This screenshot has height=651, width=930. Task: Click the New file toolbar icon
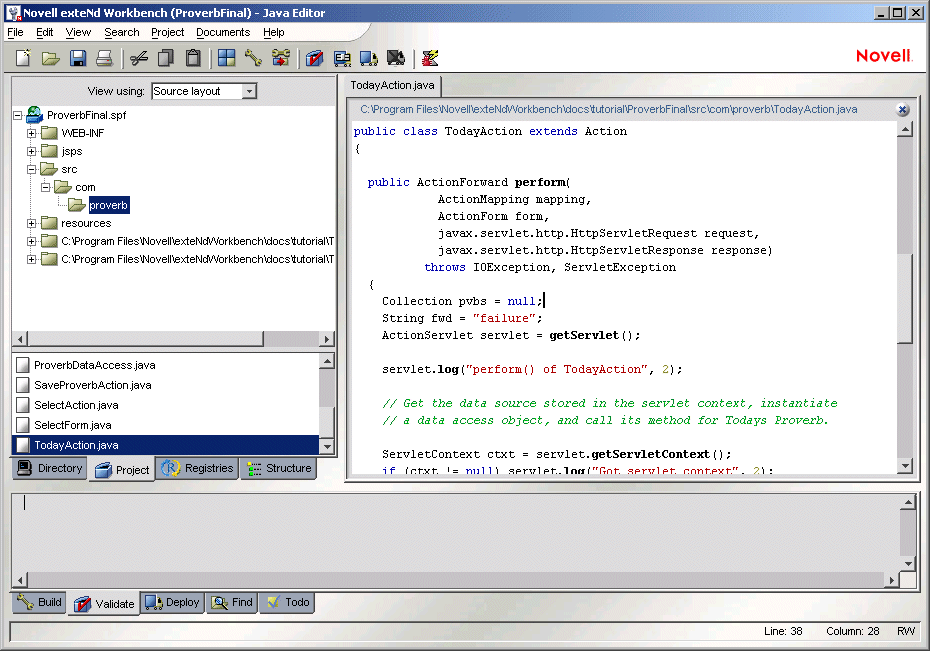22,58
